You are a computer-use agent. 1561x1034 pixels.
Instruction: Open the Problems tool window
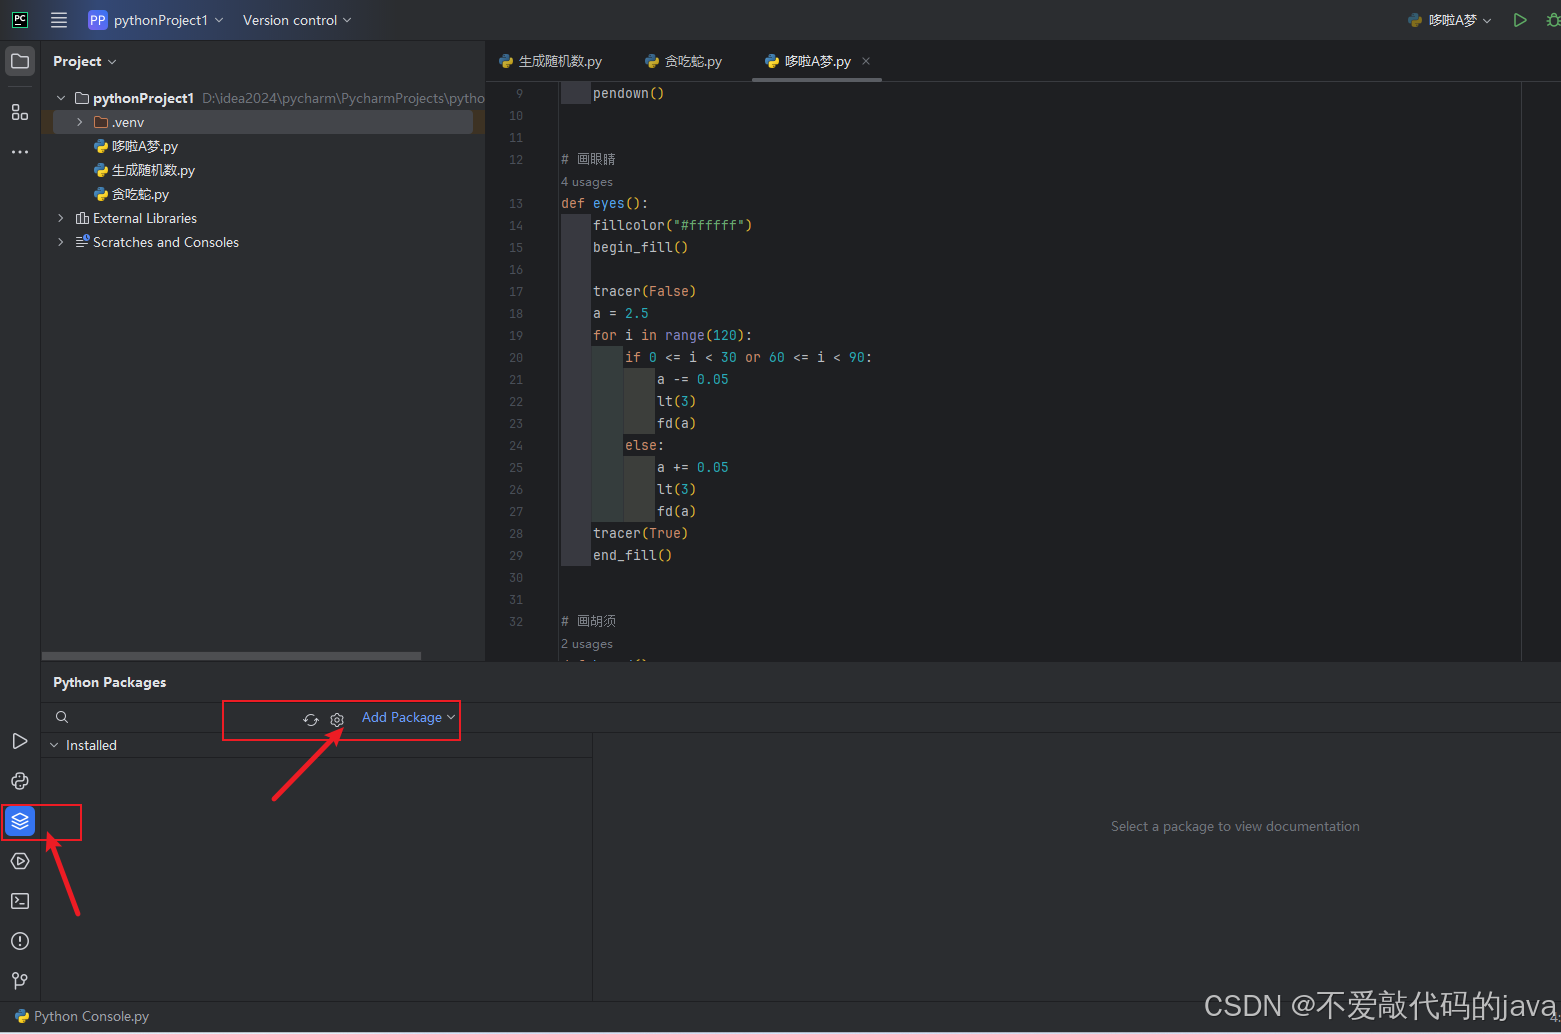(19, 941)
